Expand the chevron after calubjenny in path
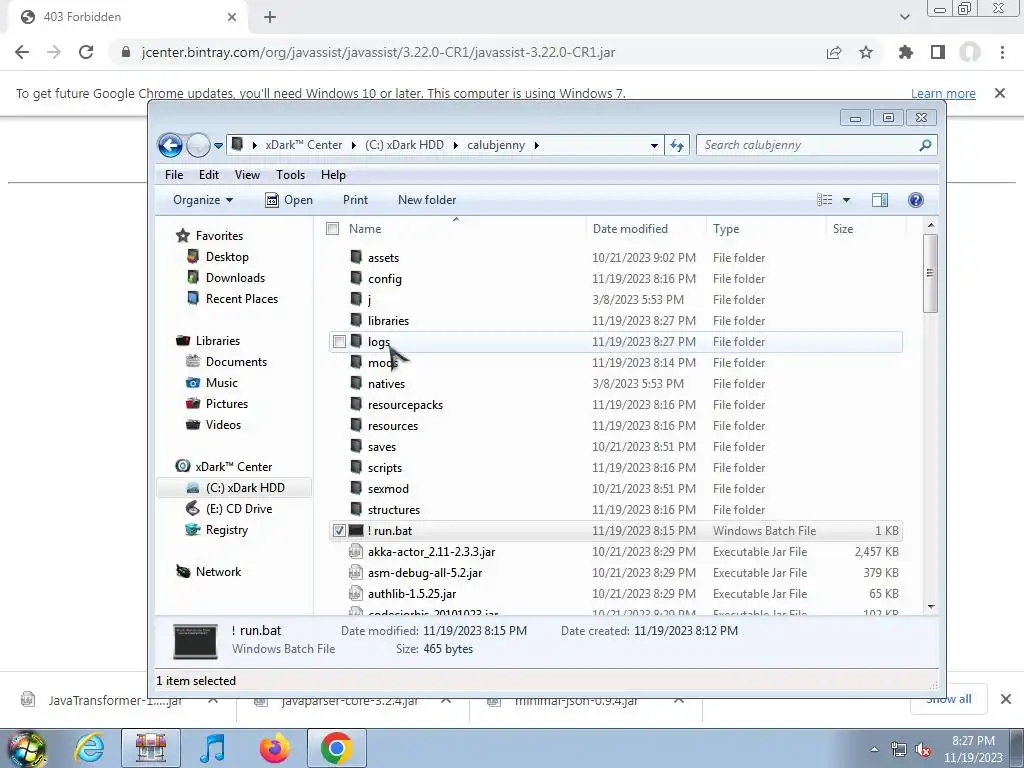Screen dimensions: 1024x768 pyautogui.click(x=537, y=145)
